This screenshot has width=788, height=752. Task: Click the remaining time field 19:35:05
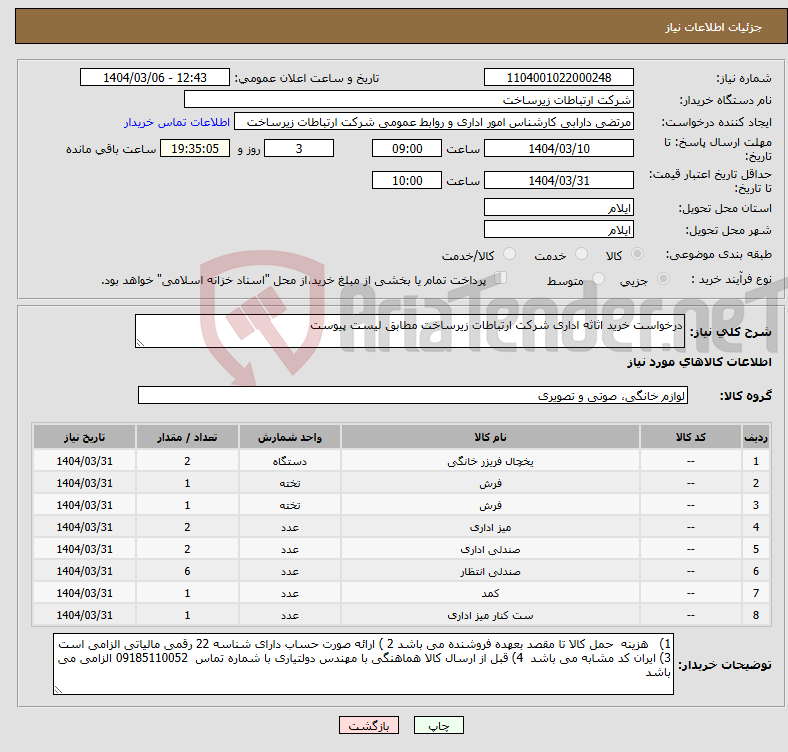click(195, 148)
